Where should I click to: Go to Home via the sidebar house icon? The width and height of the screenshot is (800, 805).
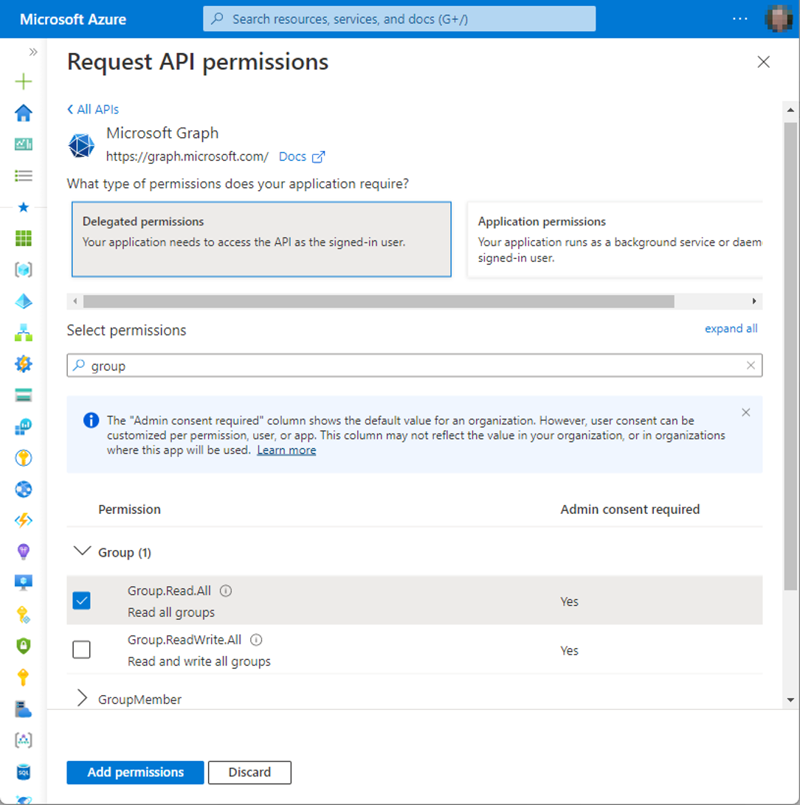[23, 113]
